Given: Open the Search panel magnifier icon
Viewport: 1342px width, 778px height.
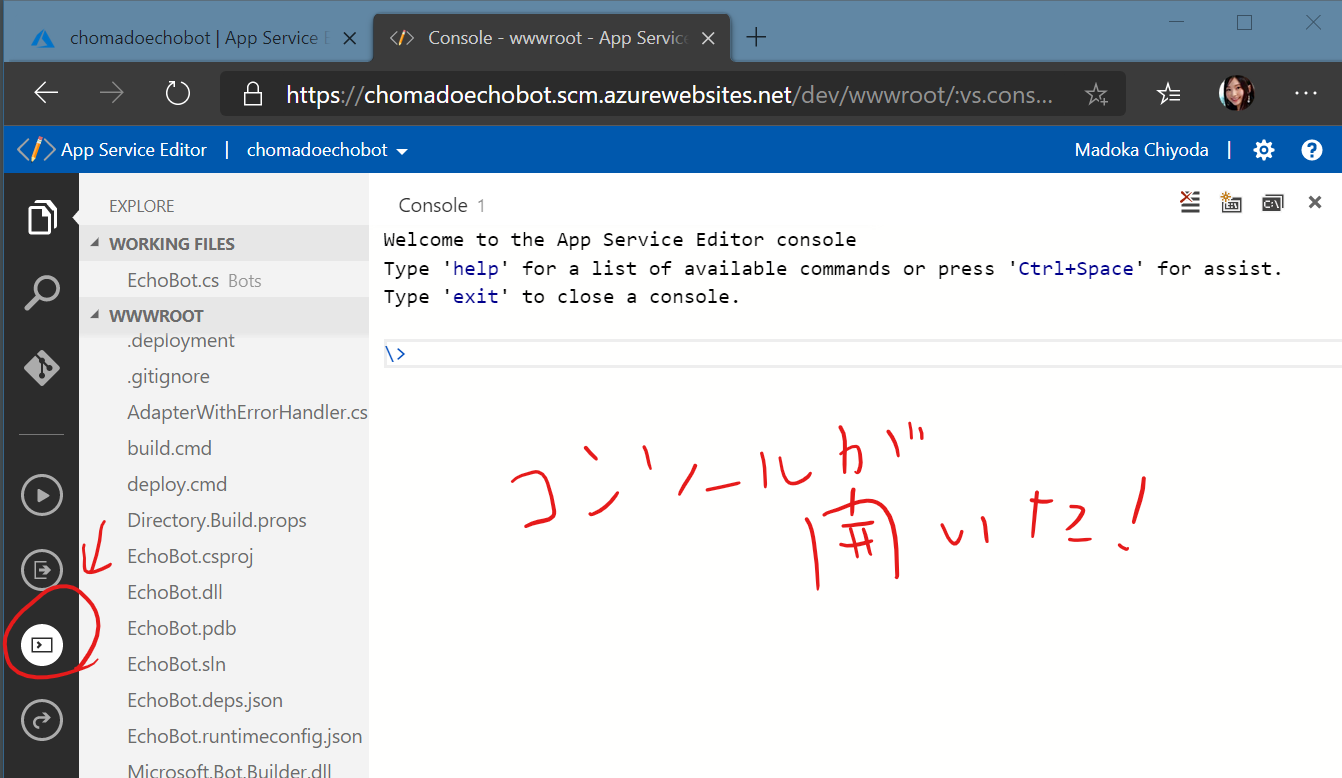Looking at the screenshot, I should pos(41,294).
